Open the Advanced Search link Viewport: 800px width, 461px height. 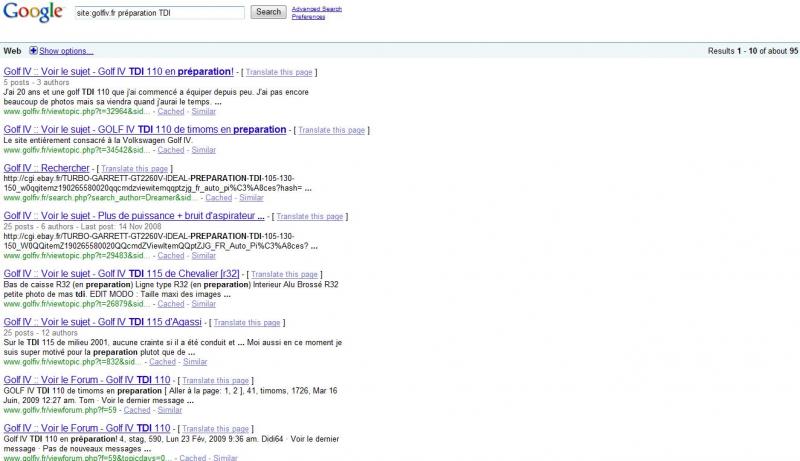317,9
